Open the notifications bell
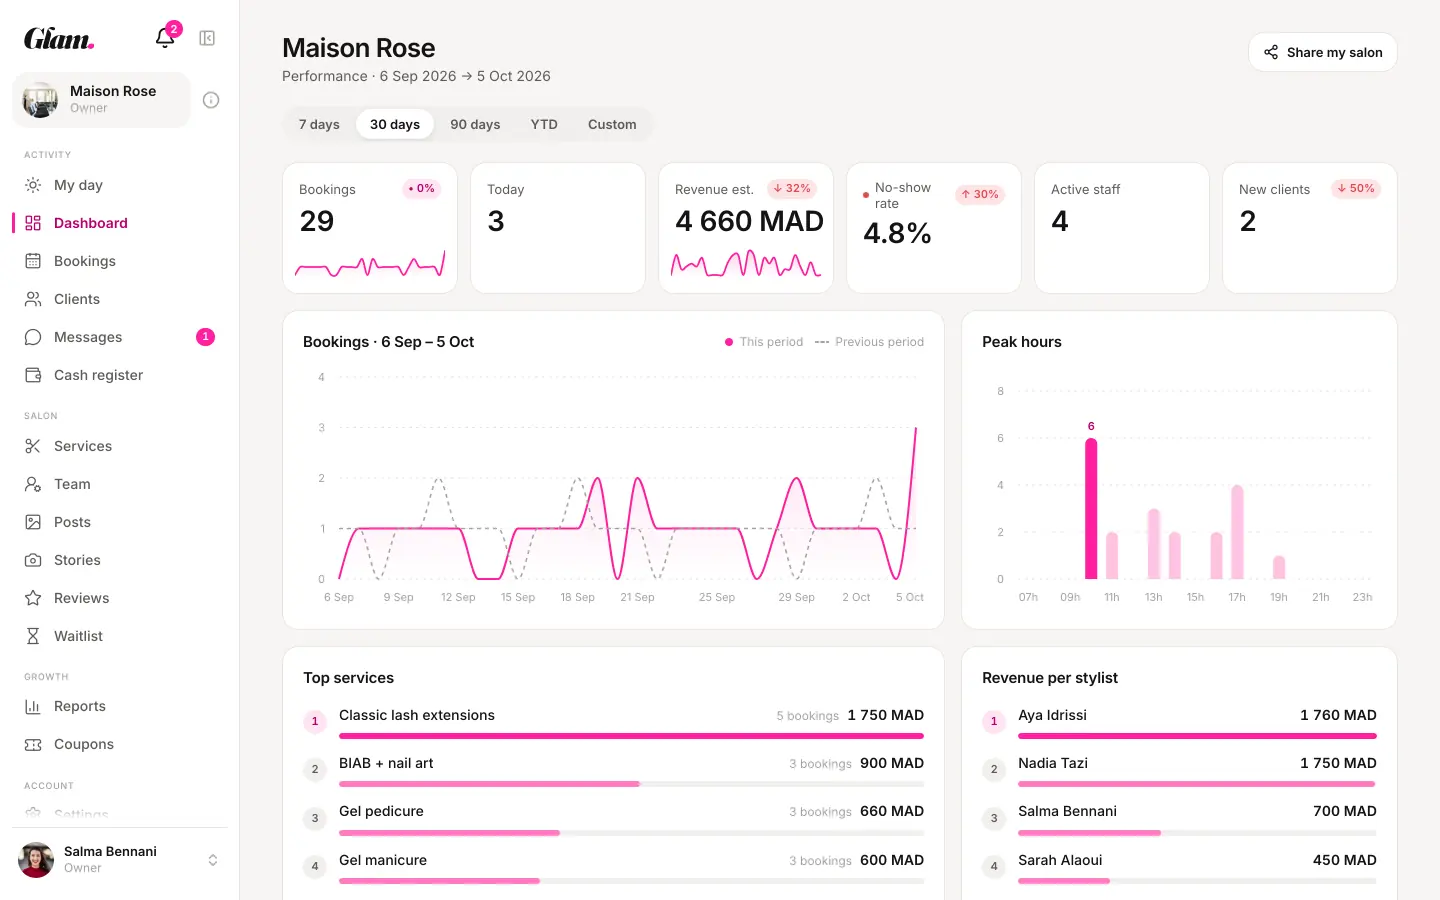 165,38
